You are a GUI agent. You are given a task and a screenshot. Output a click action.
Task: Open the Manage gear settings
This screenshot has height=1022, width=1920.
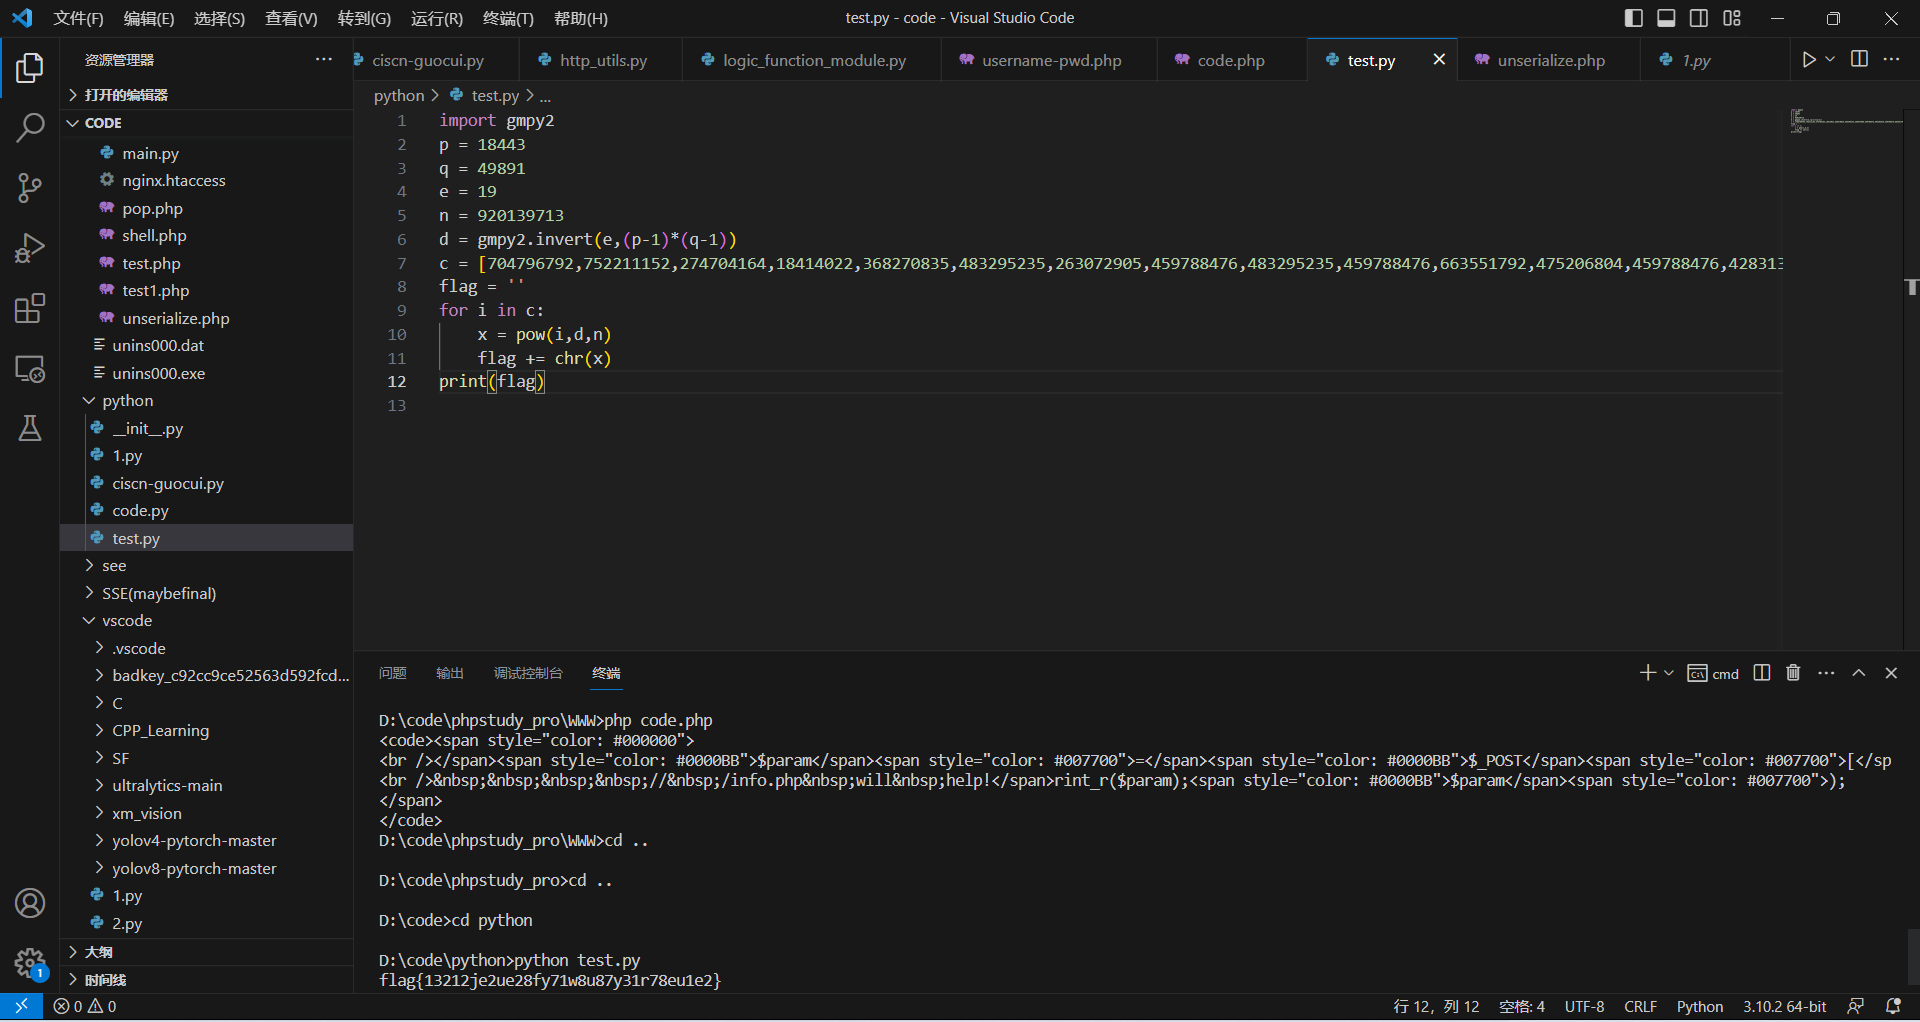click(x=30, y=964)
